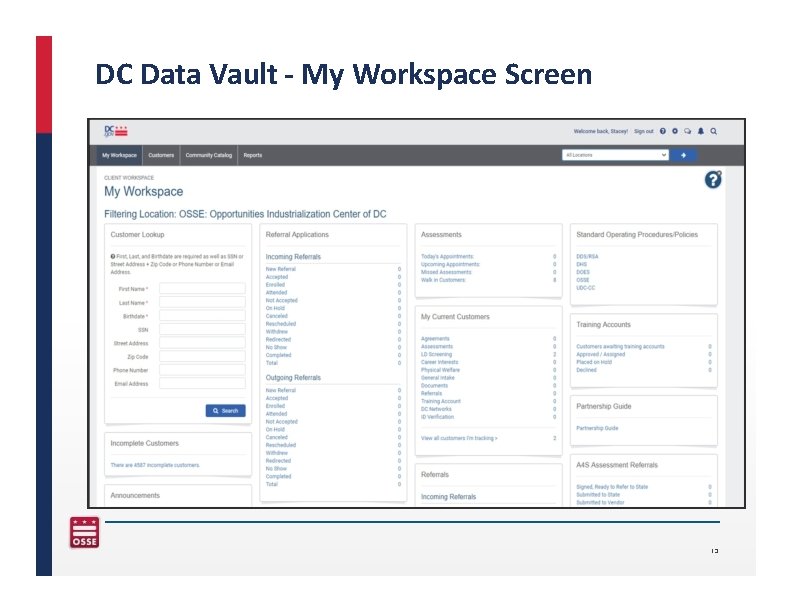
Task: Open Rescheduled under Outgoing Referrals
Action: [281, 445]
